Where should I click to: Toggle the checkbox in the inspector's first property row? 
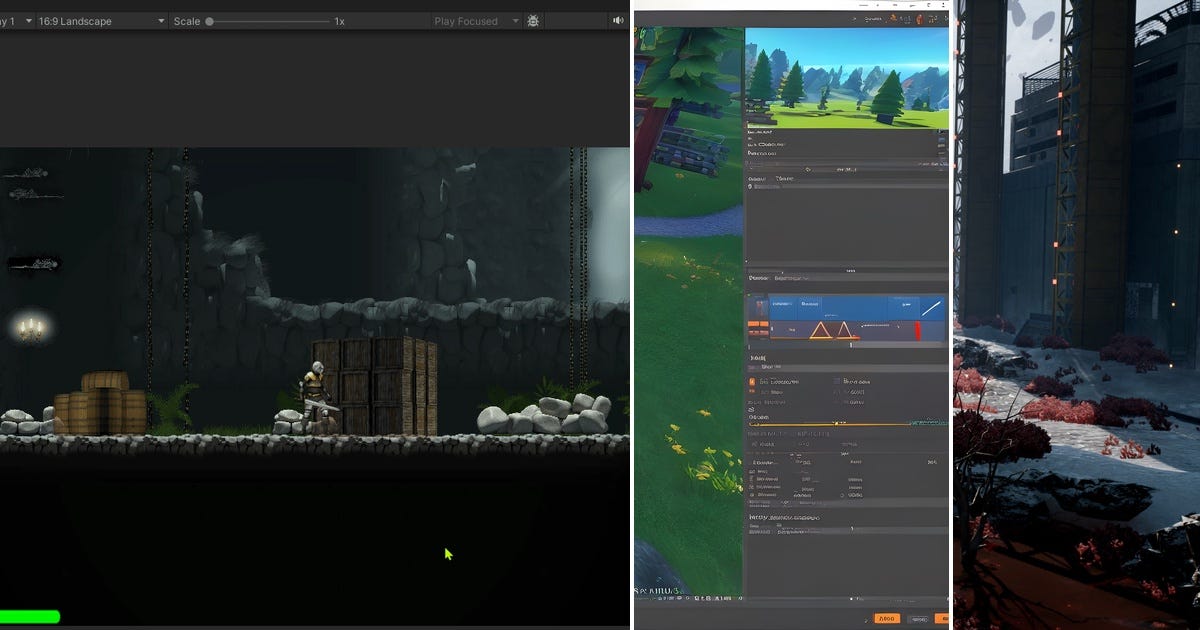pos(836,381)
